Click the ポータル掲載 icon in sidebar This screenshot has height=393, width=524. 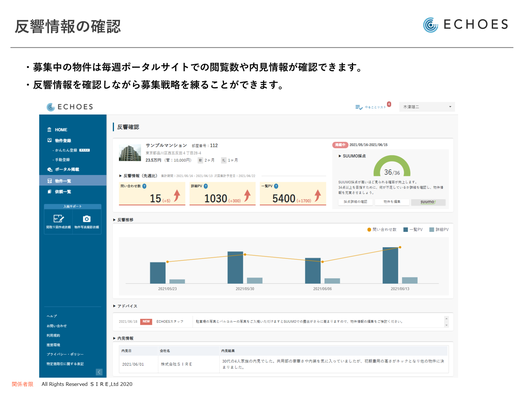[49, 169]
